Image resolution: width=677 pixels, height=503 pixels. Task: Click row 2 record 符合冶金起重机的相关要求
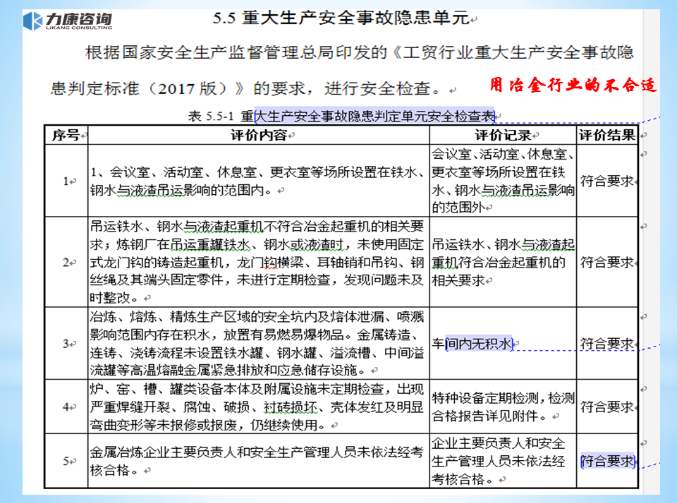click(x=503, y=262)
